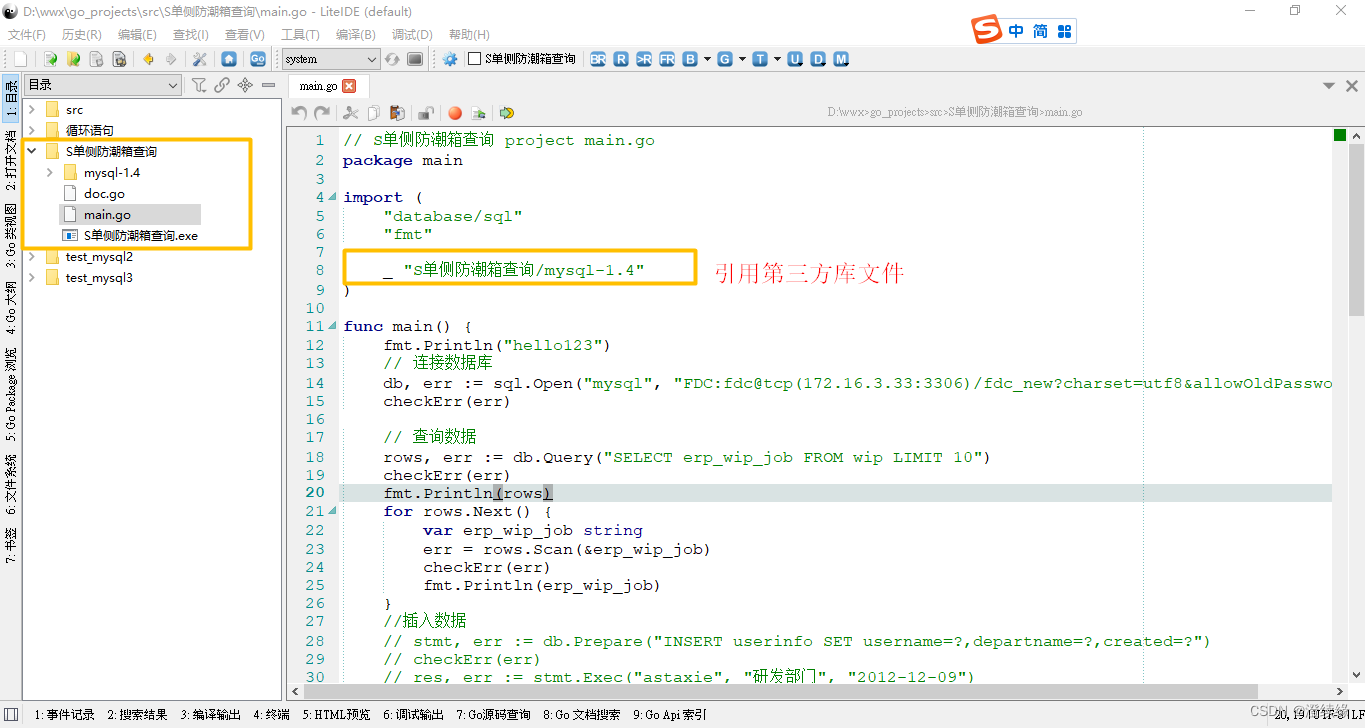Click the filter icon in folder panel
1365x728 pixels.
199,85
